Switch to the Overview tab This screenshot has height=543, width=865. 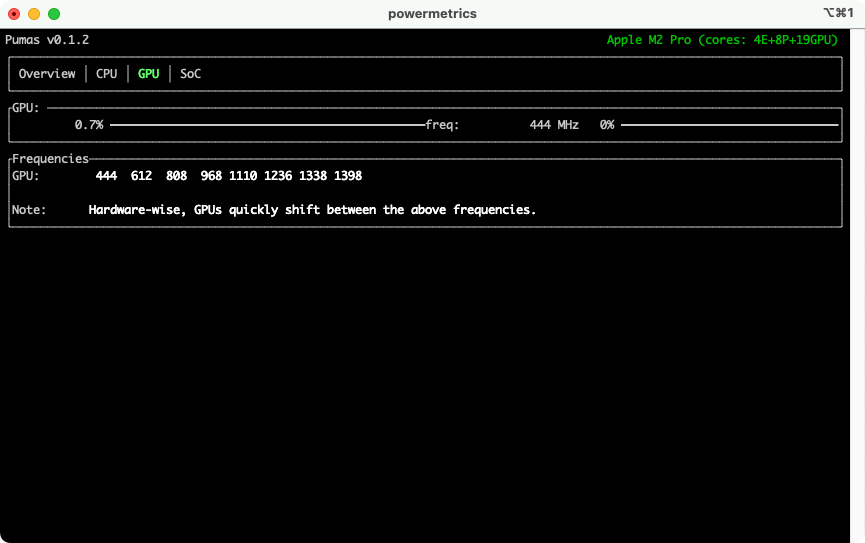click(x=47, y=73)
